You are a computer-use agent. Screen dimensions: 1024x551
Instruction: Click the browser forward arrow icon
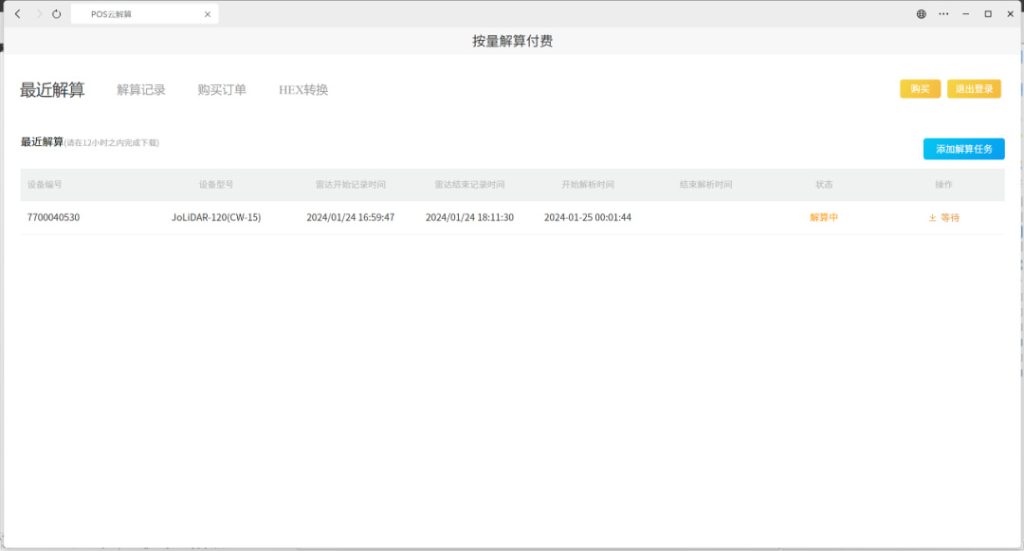(x=38, y=14)
